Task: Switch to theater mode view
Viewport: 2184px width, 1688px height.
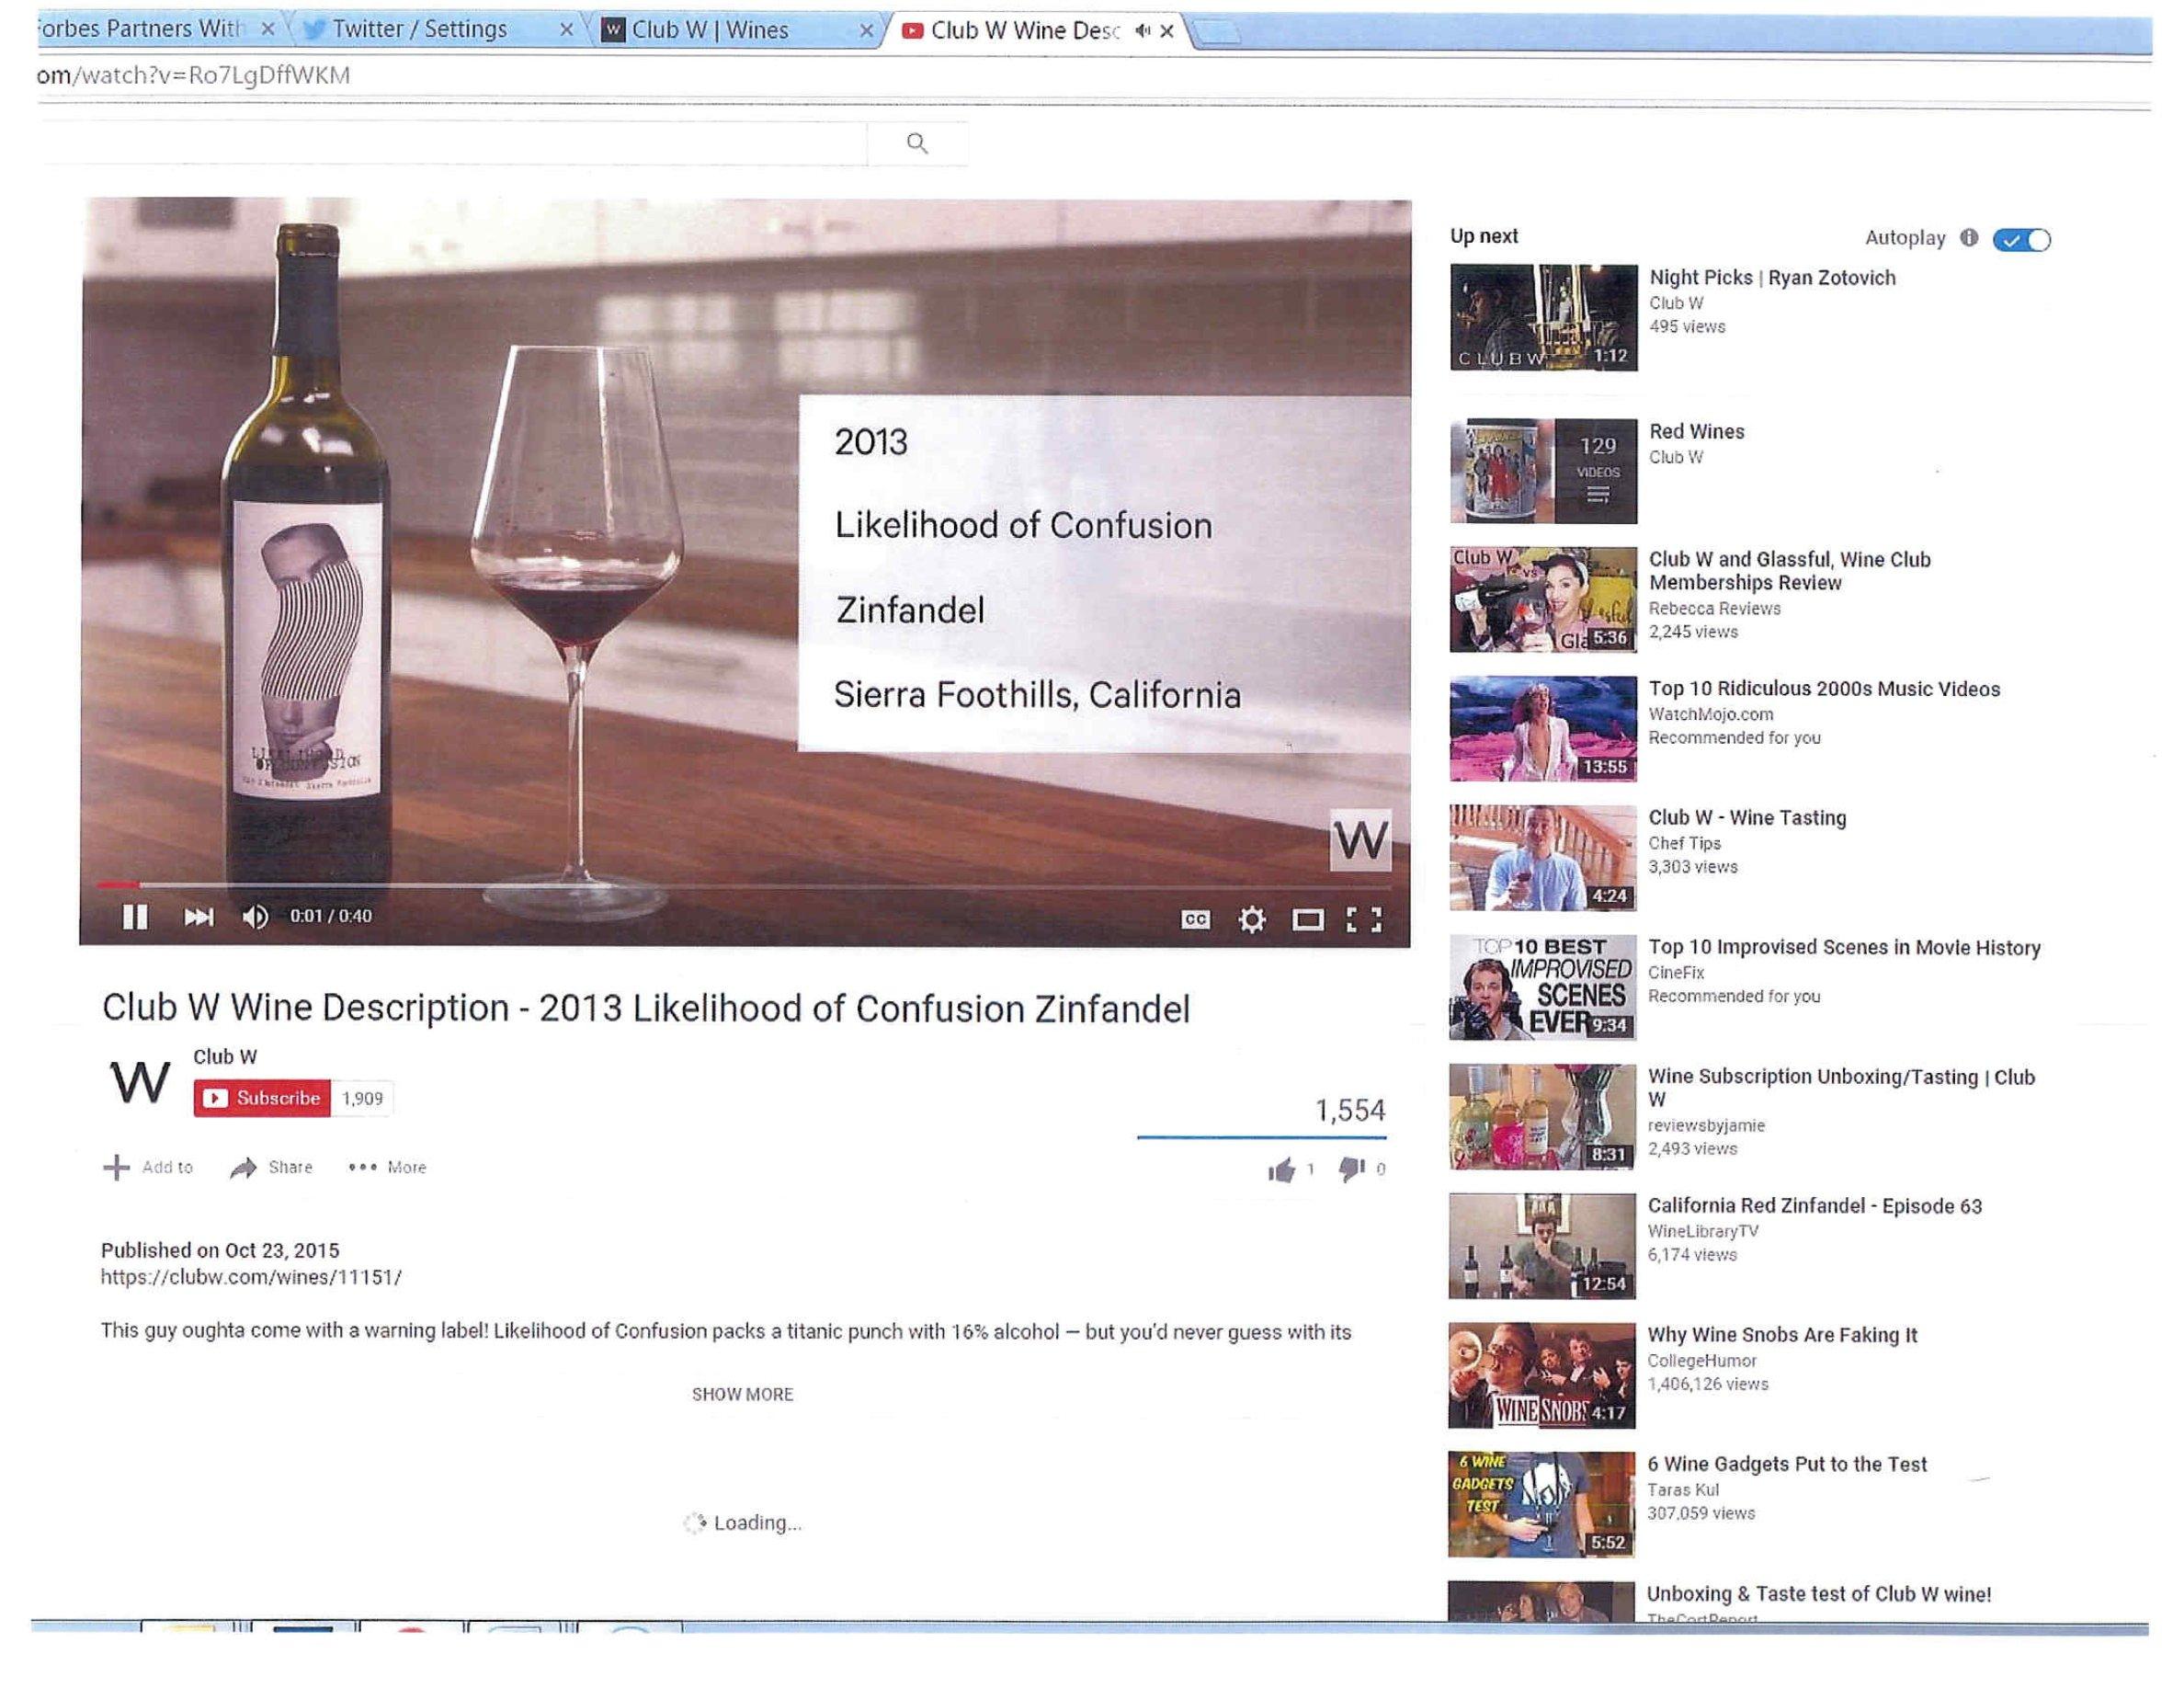Action: click(x=1308, y=920)
